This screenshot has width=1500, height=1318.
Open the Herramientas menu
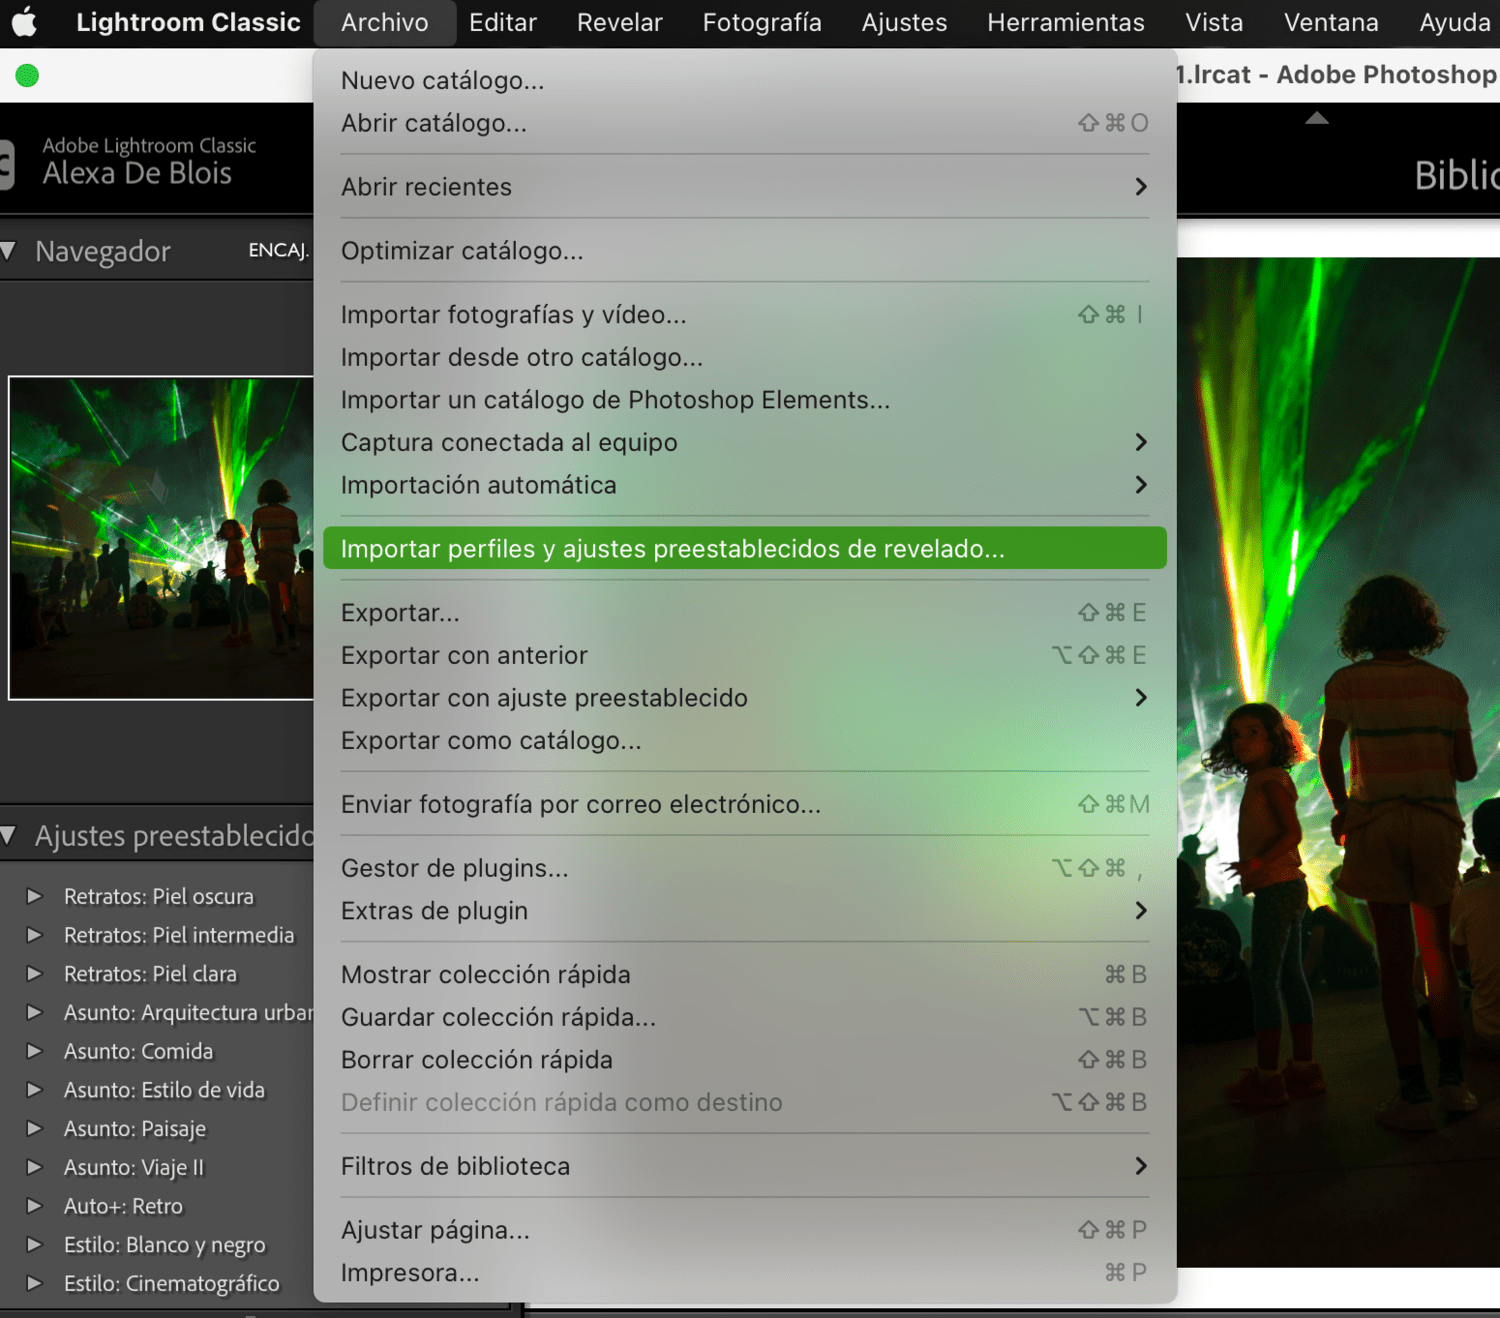pyautogui.click(x=1066, y=22)
